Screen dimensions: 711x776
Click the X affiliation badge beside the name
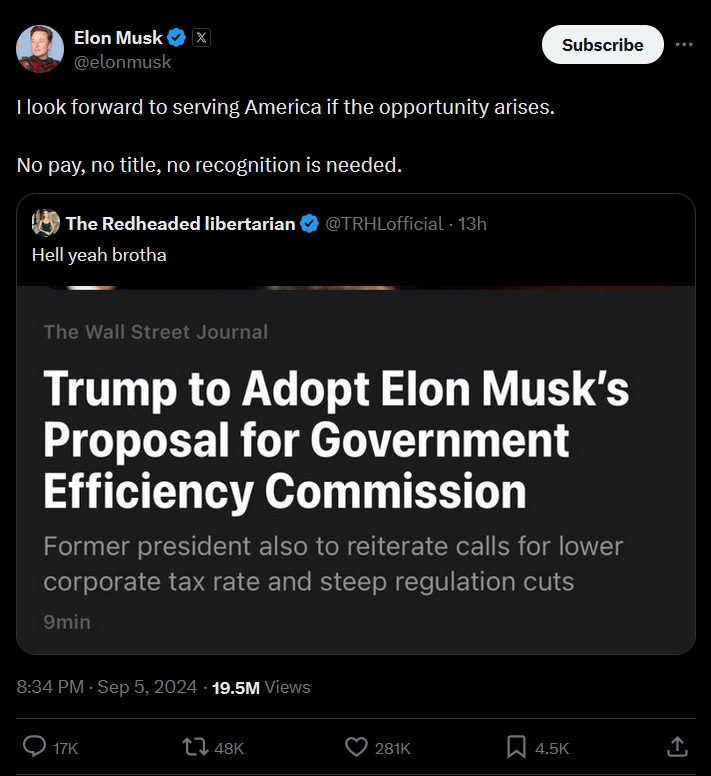pos(201,38)
